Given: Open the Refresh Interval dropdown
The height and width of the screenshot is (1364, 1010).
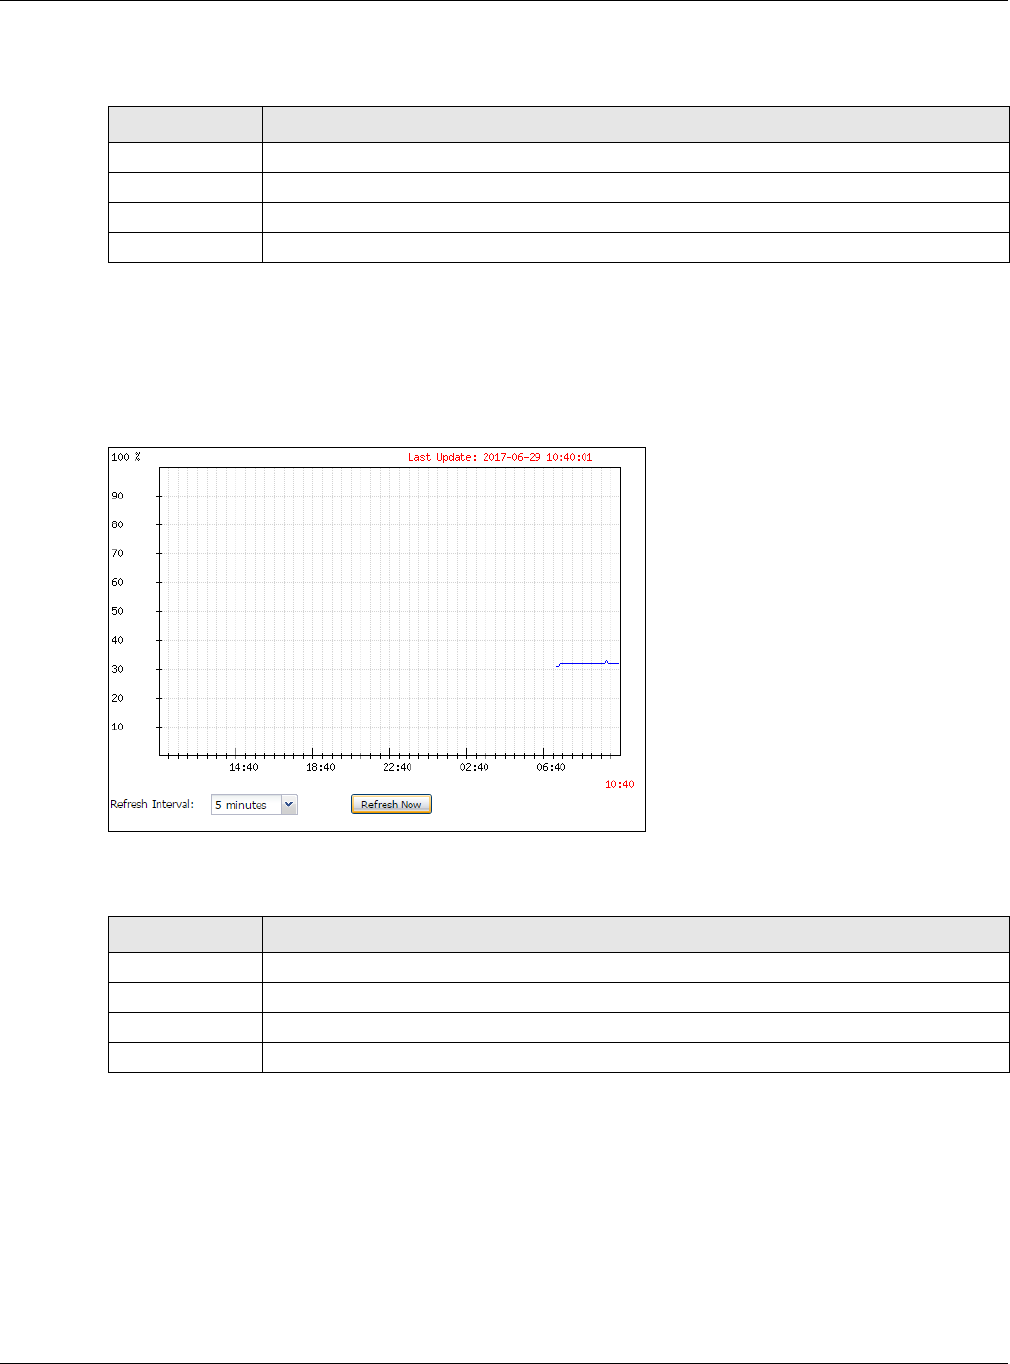Looking at the screenshot, I should (x=254, y=805).
